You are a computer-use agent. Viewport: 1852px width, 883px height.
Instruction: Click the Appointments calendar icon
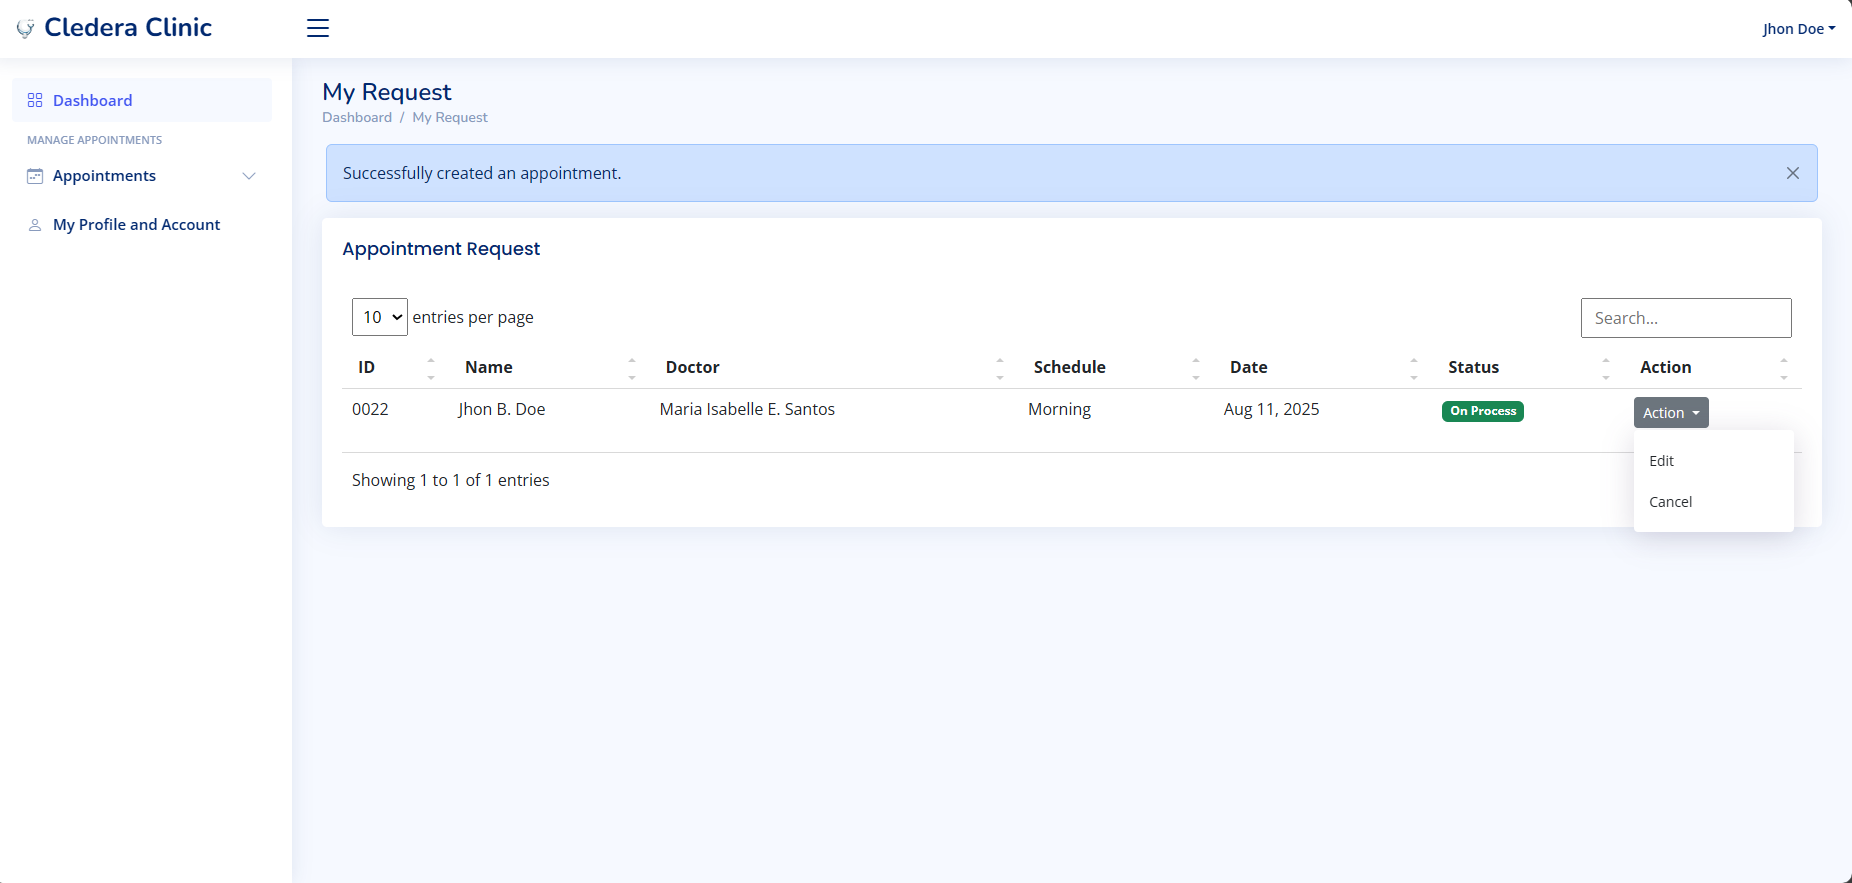coord(35,176)
